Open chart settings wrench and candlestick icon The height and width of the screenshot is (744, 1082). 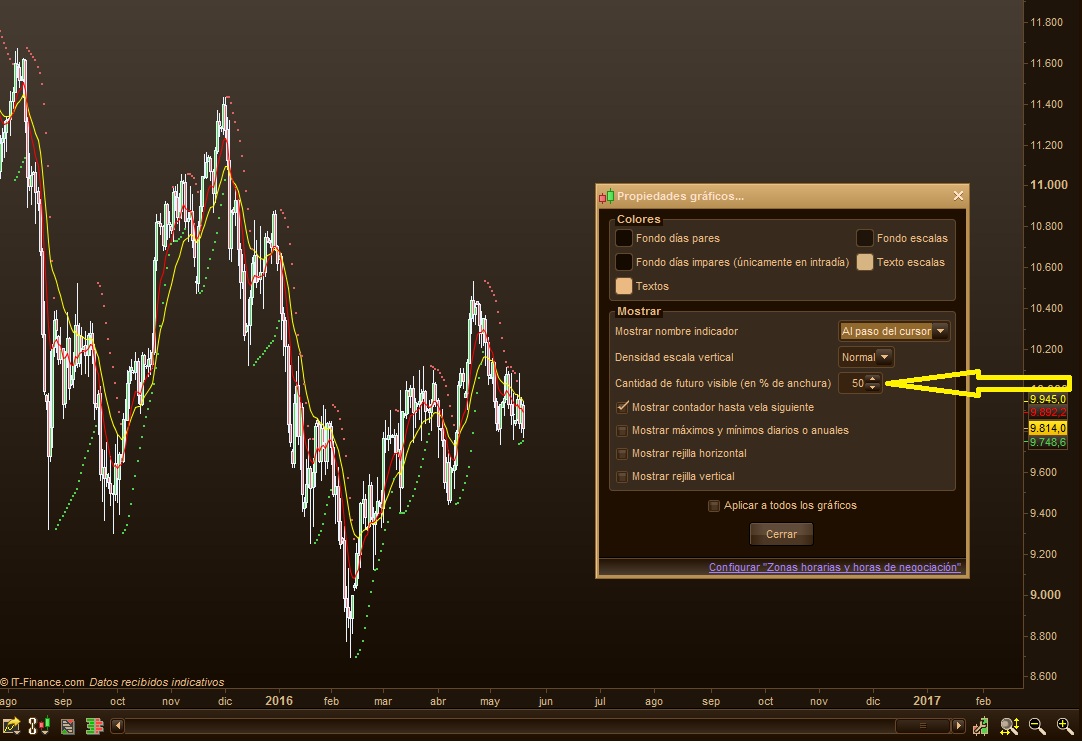point(981,726)
